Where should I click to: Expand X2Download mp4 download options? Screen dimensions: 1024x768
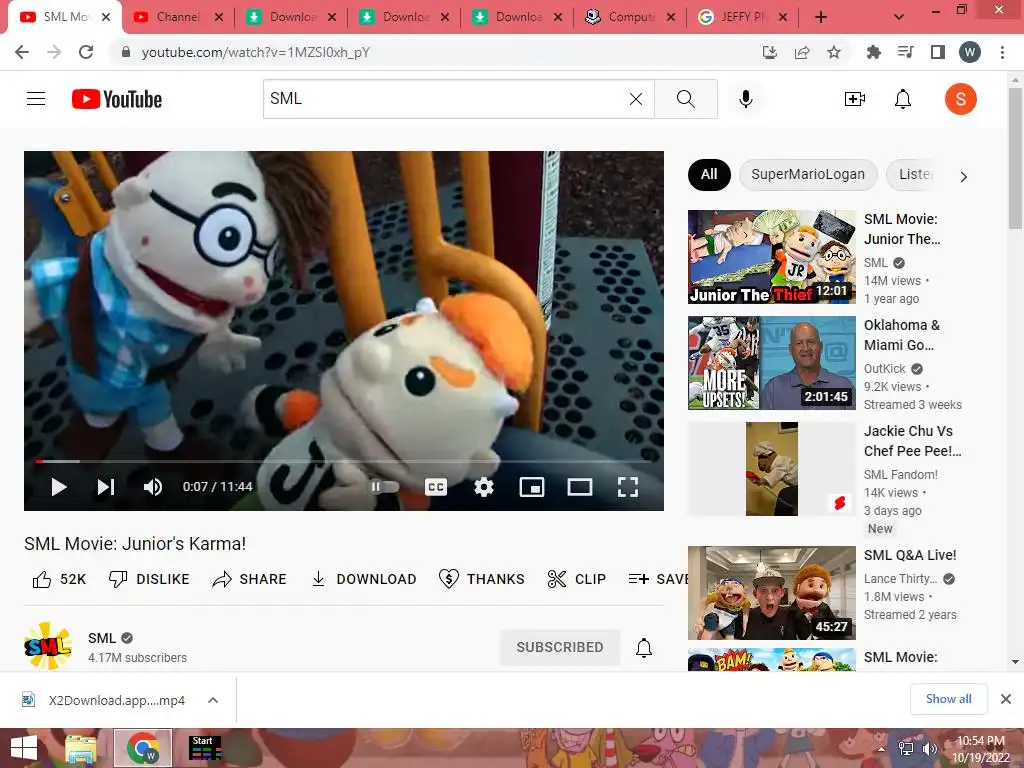(x=213, y=700)
